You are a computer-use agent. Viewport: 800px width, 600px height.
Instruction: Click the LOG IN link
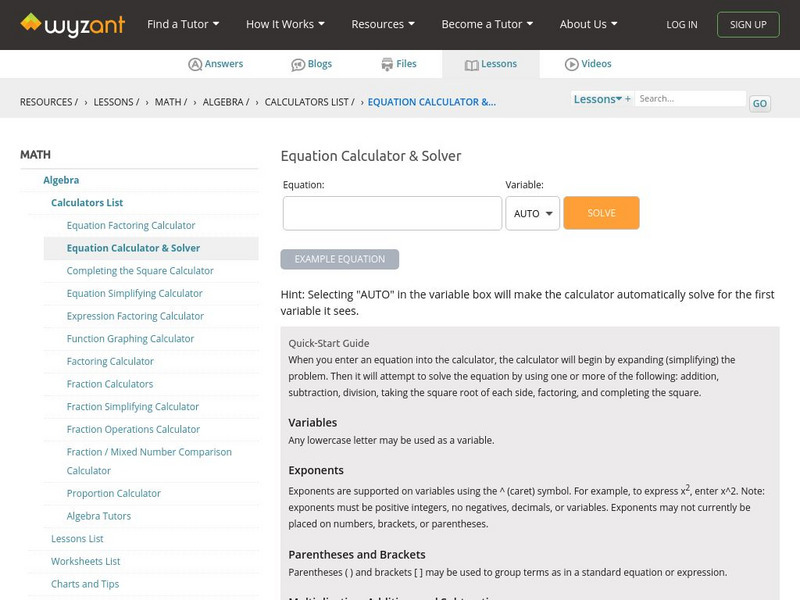click(x=682, y=24)
